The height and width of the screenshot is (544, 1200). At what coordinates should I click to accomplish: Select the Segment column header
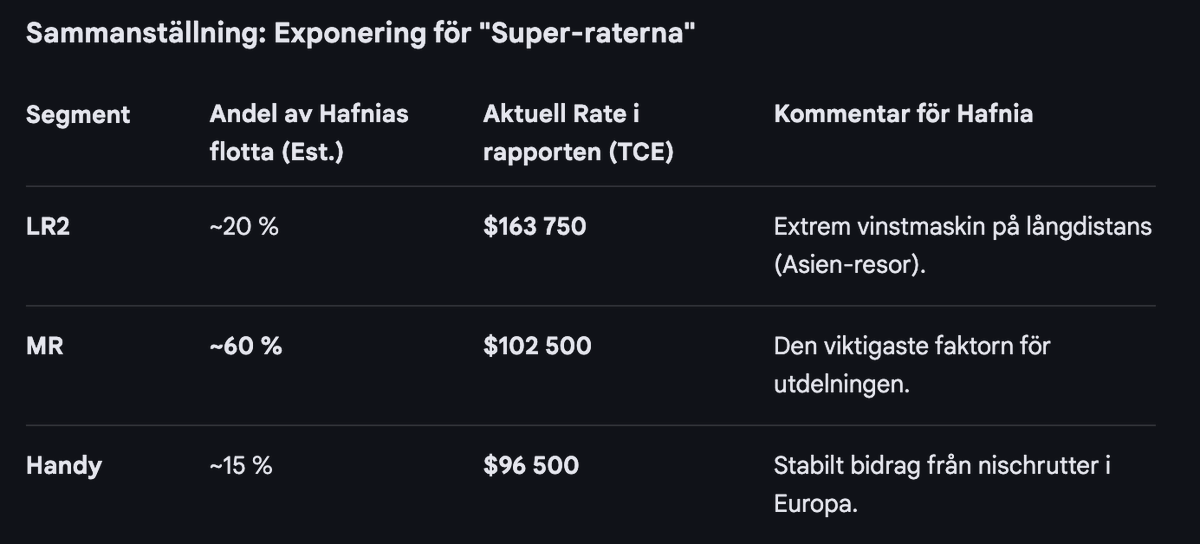click(x=78, y=114)
